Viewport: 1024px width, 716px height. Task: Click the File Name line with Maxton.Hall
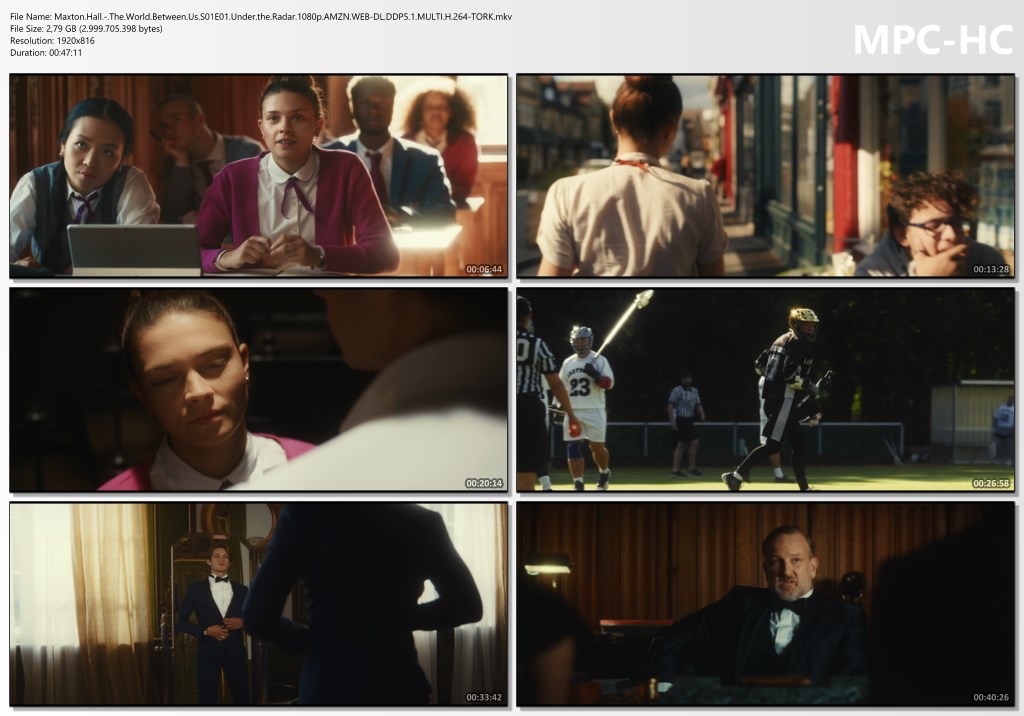(260, 17)
